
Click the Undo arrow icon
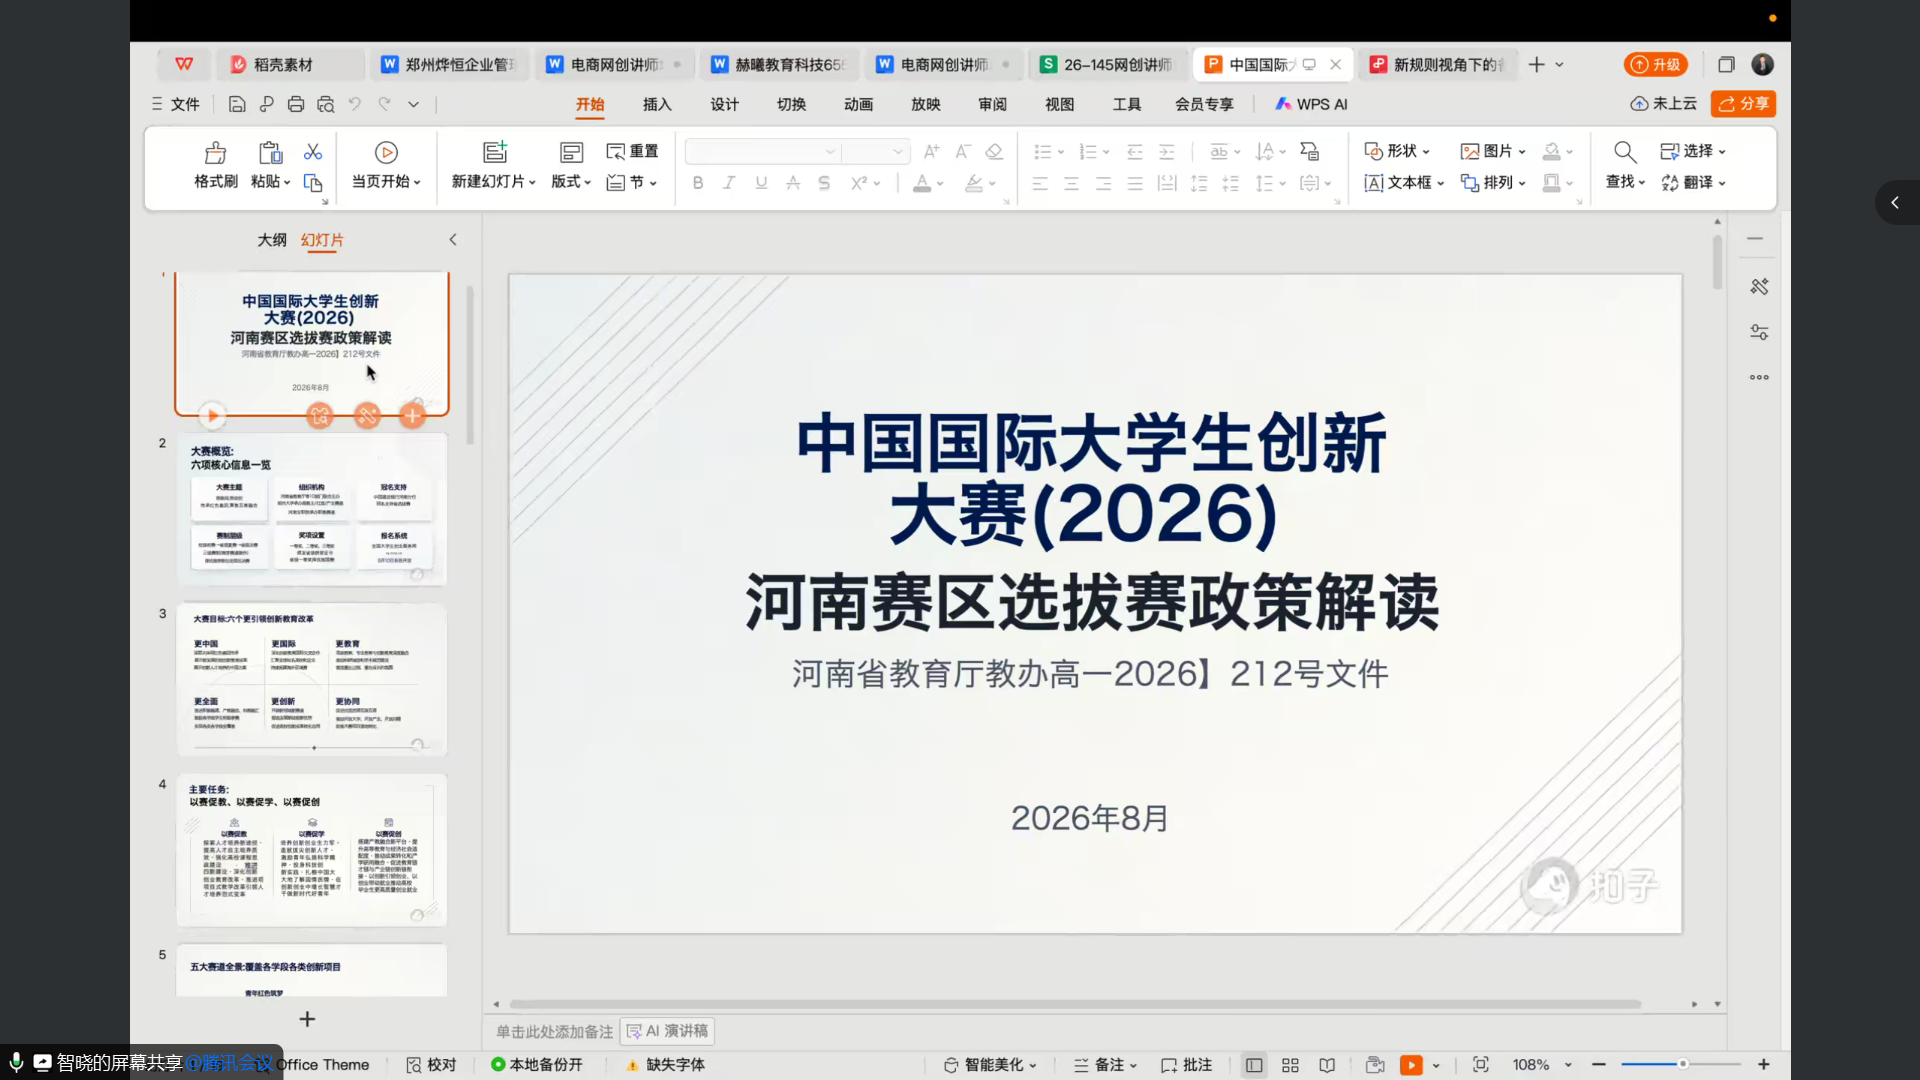tap(355, 104)
